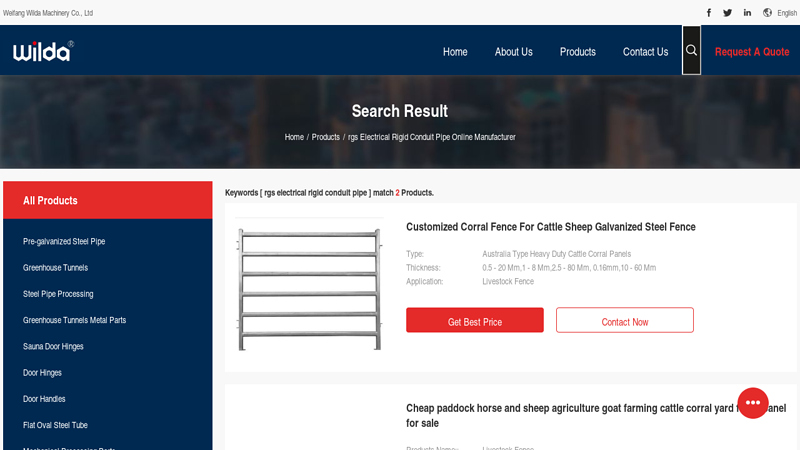
Task: Open the About Us menu item
Action: coord(513,52)
